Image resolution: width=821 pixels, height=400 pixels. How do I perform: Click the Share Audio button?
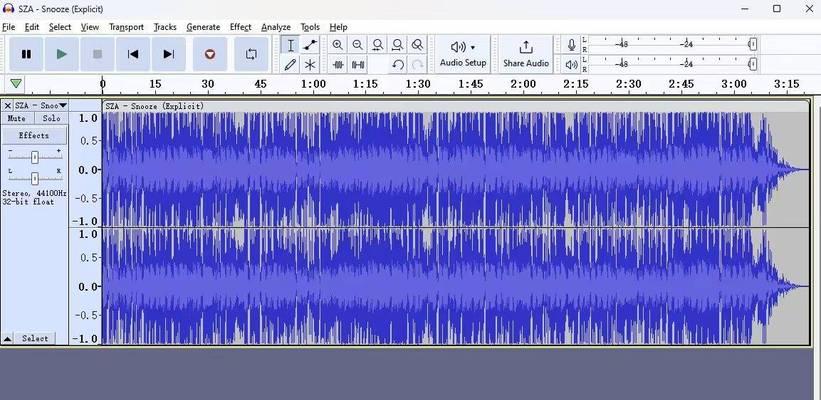[x=526, y=54]
